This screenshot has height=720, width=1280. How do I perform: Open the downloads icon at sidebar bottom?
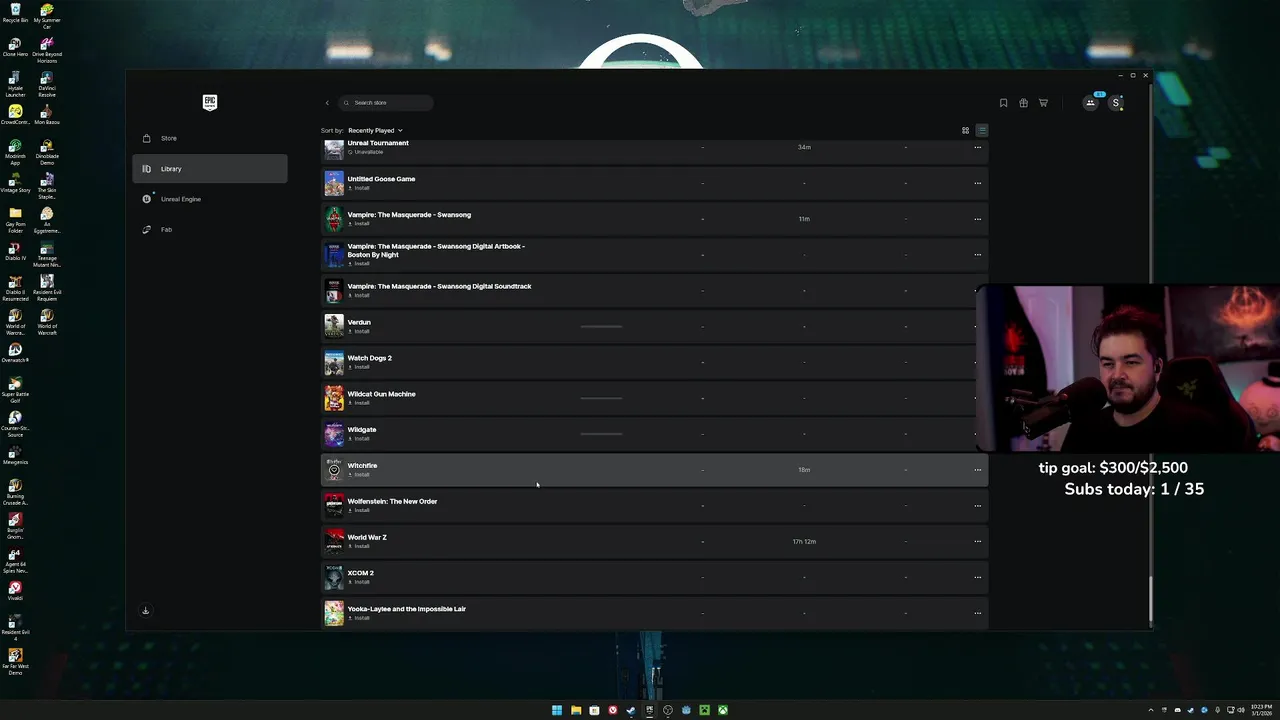click(x=145, y=611)
